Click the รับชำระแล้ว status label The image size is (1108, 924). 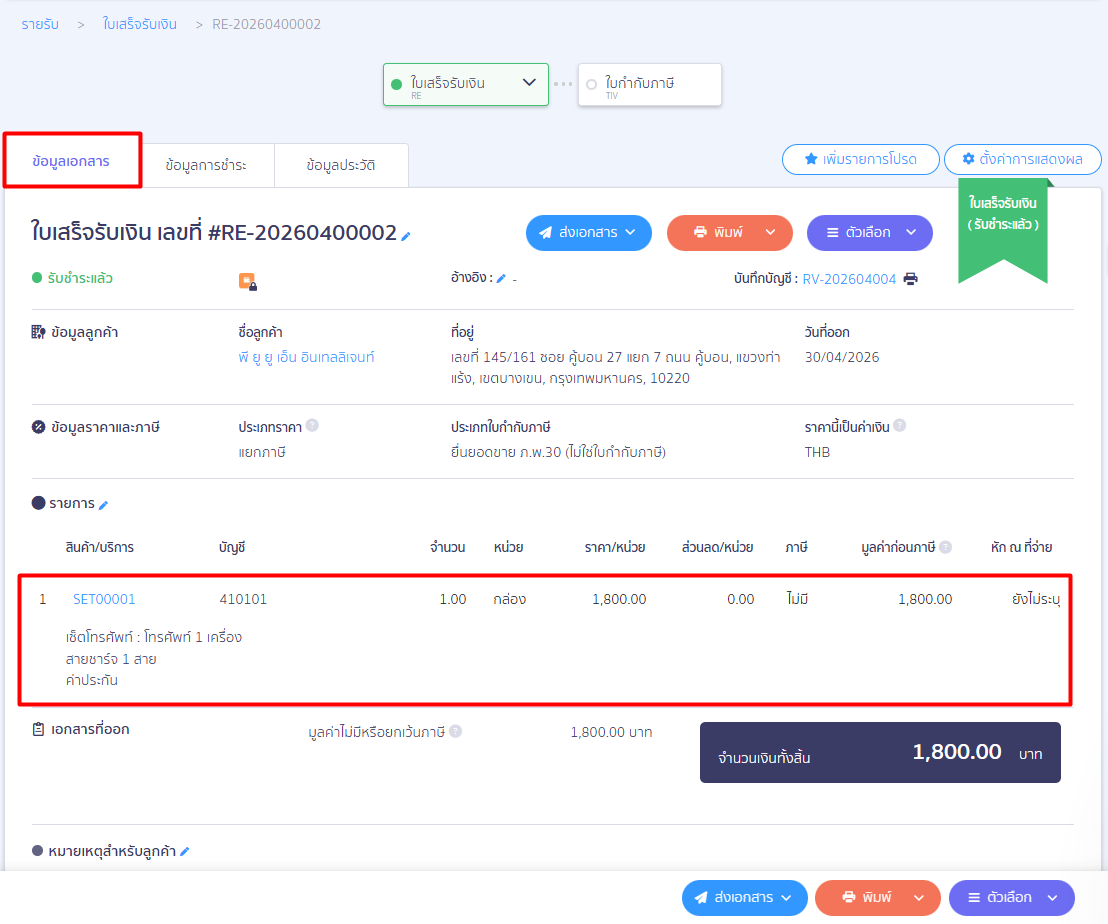[x=80, y=278]
